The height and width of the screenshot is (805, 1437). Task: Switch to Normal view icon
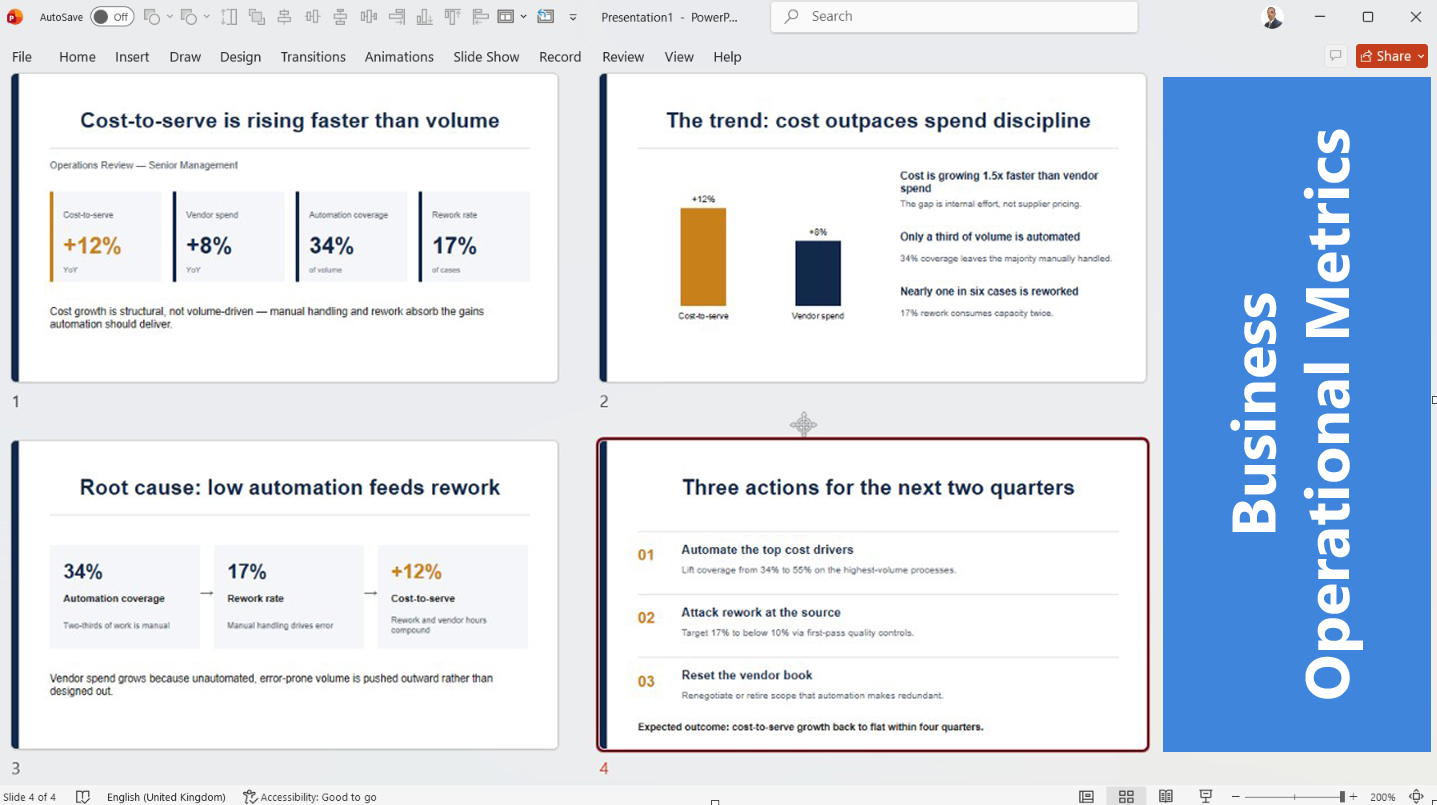(1086, 797)
